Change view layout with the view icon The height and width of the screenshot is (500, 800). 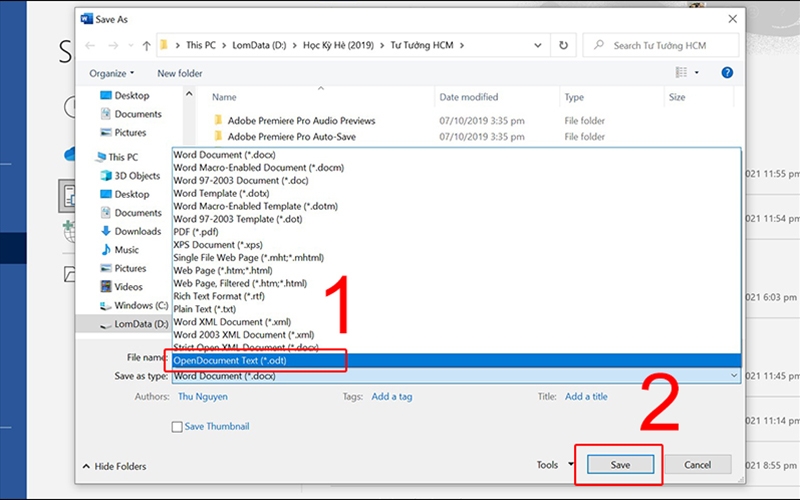coord(682,73)
